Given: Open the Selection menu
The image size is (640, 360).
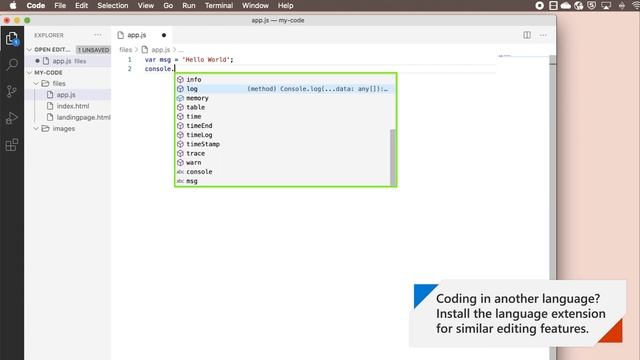Looking at the screenshot, I should click(x=112, y=5).
